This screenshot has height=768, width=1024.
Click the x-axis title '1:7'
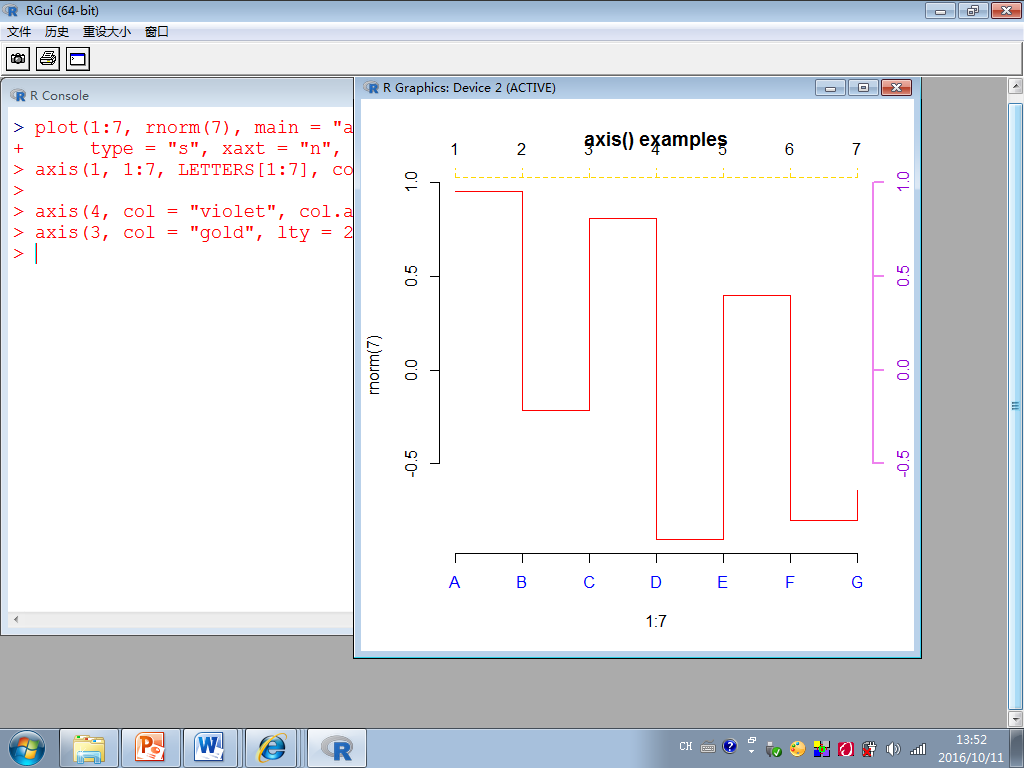[656, 621]
